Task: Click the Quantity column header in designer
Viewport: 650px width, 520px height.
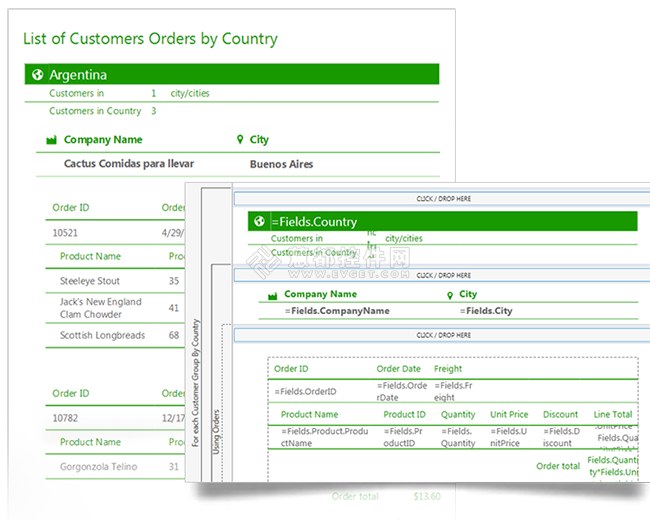Action: point(458,414)
